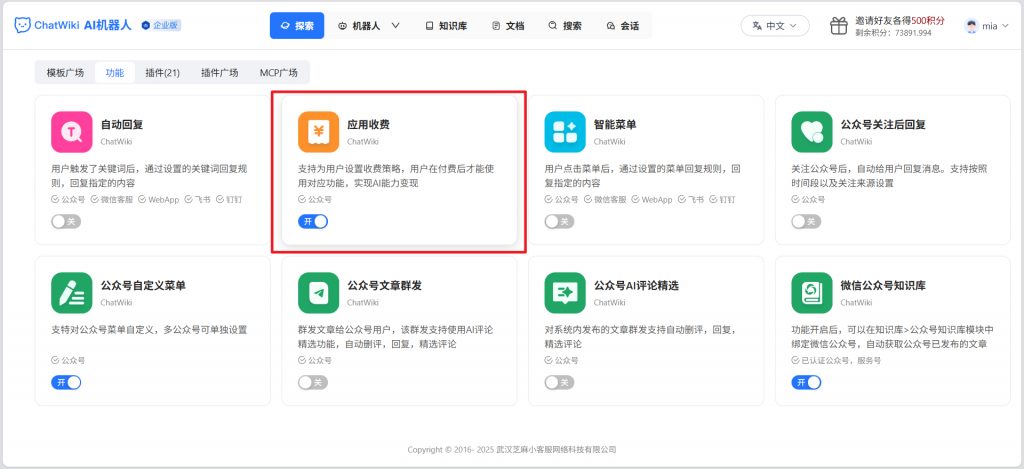Click the copyright footer text
Viewport: 1024px width, 469px height.
pyautogui.click(x=512, y=449)
